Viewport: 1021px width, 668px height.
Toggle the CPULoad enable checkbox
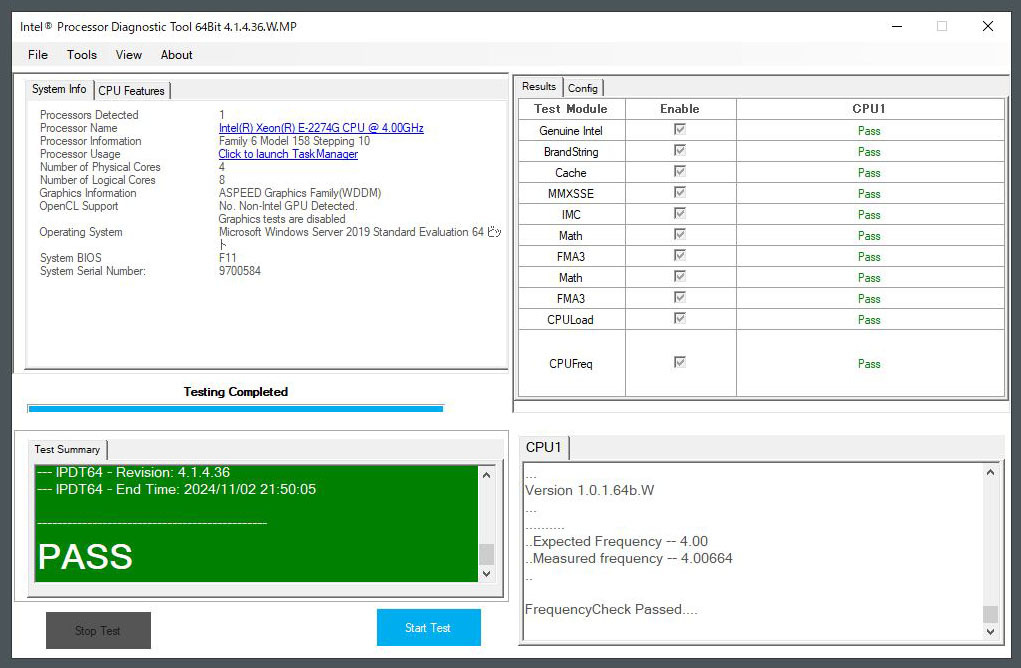point(680,318)
